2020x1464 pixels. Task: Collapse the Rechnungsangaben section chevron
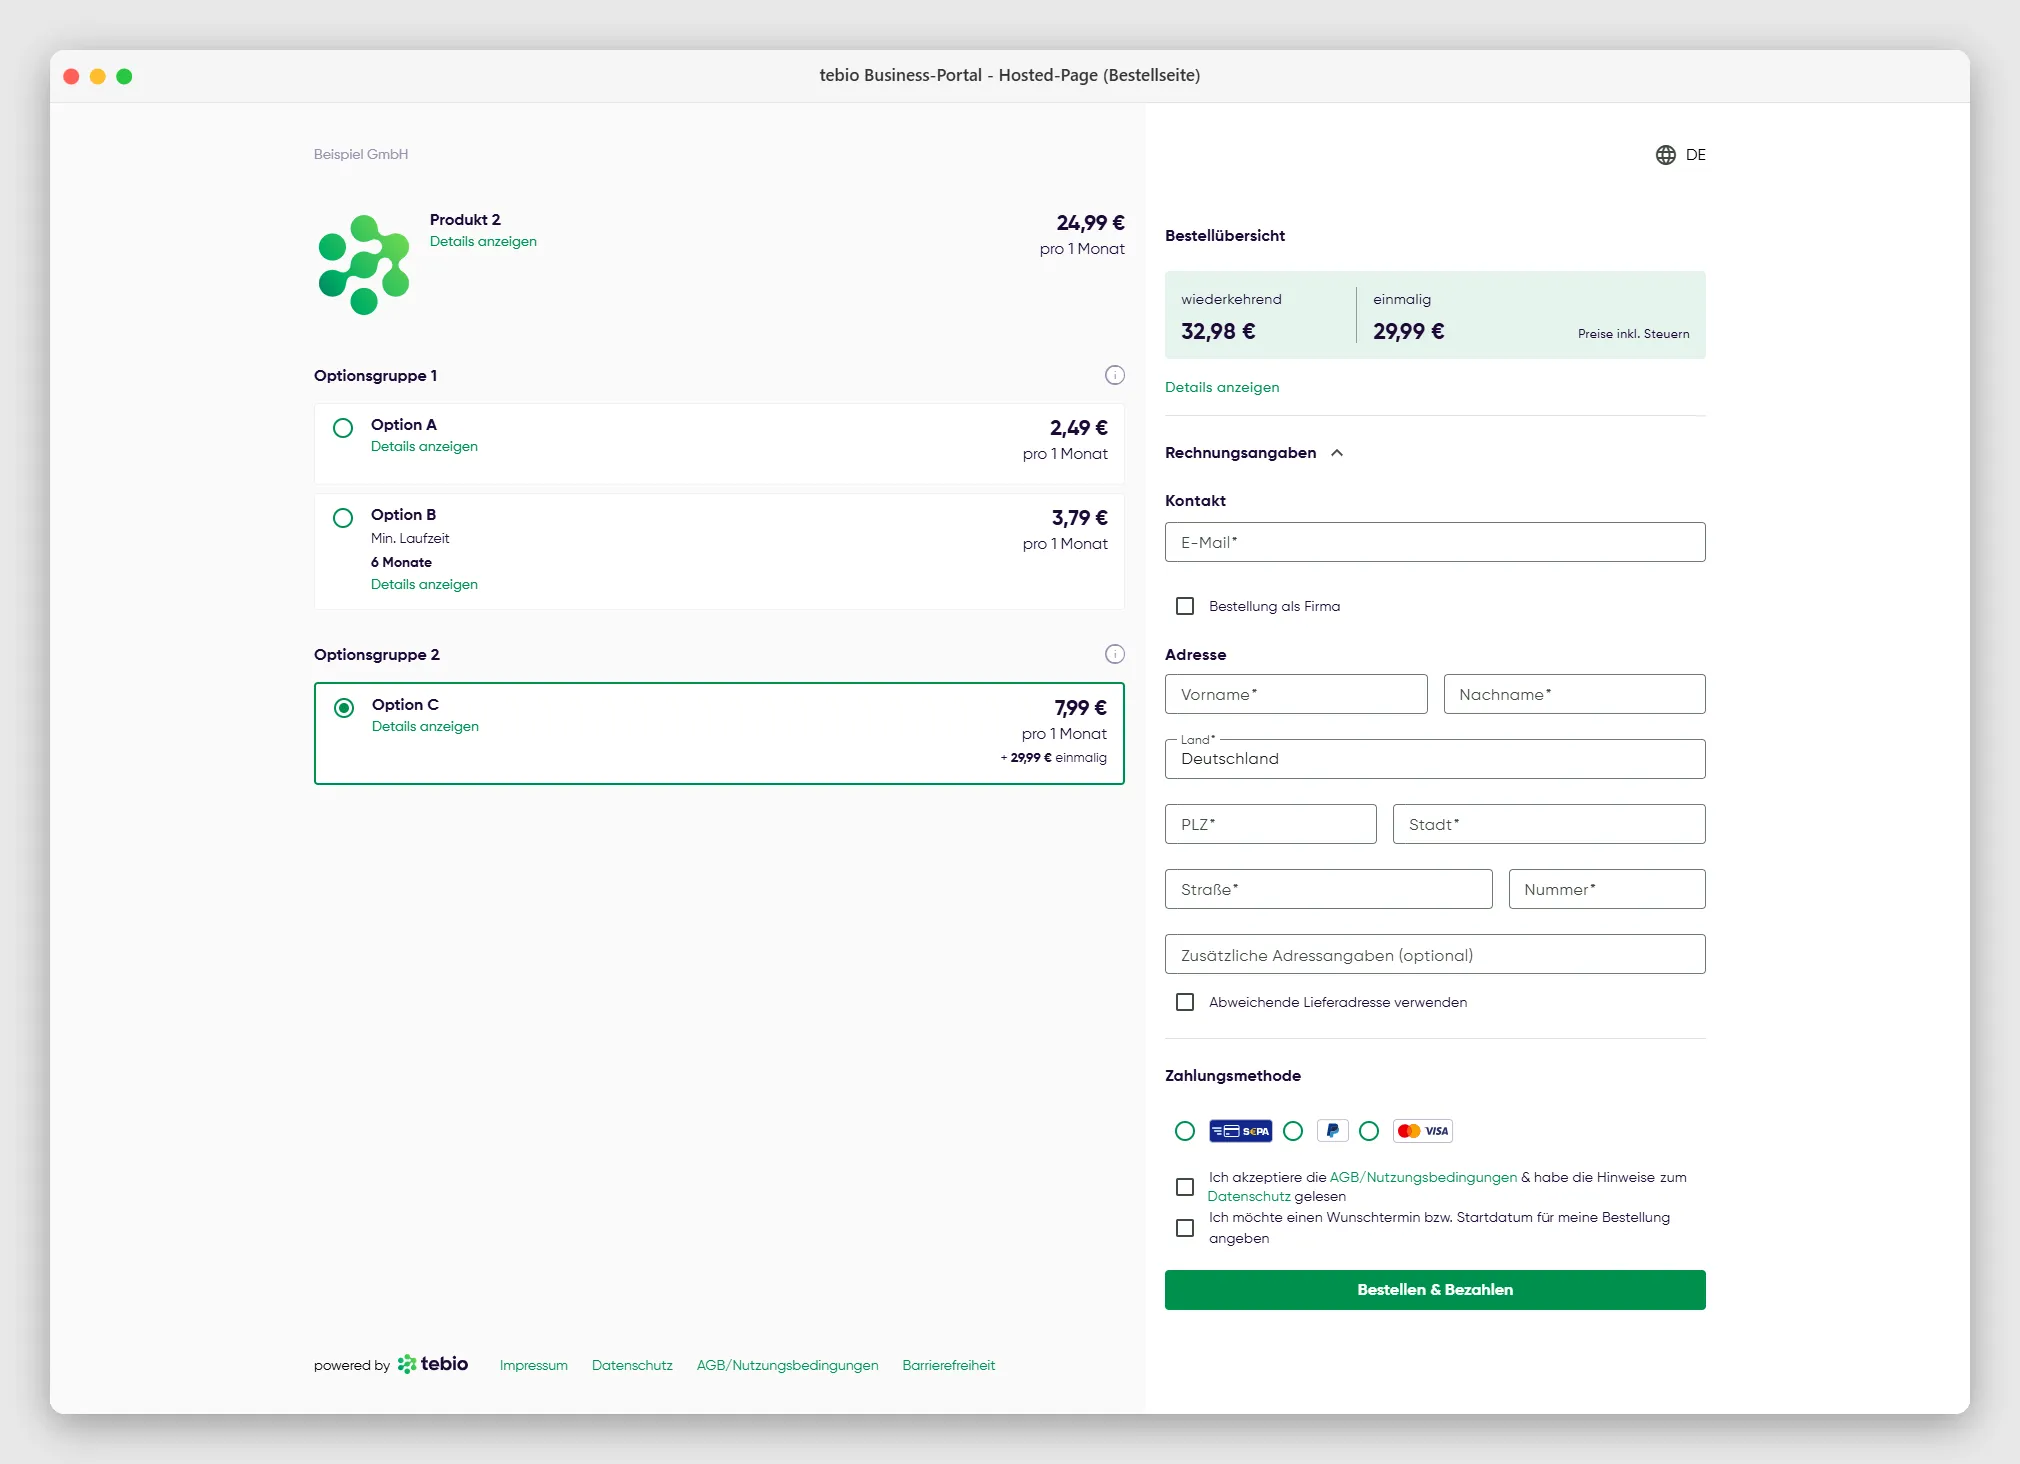[x=1337, y=453]
